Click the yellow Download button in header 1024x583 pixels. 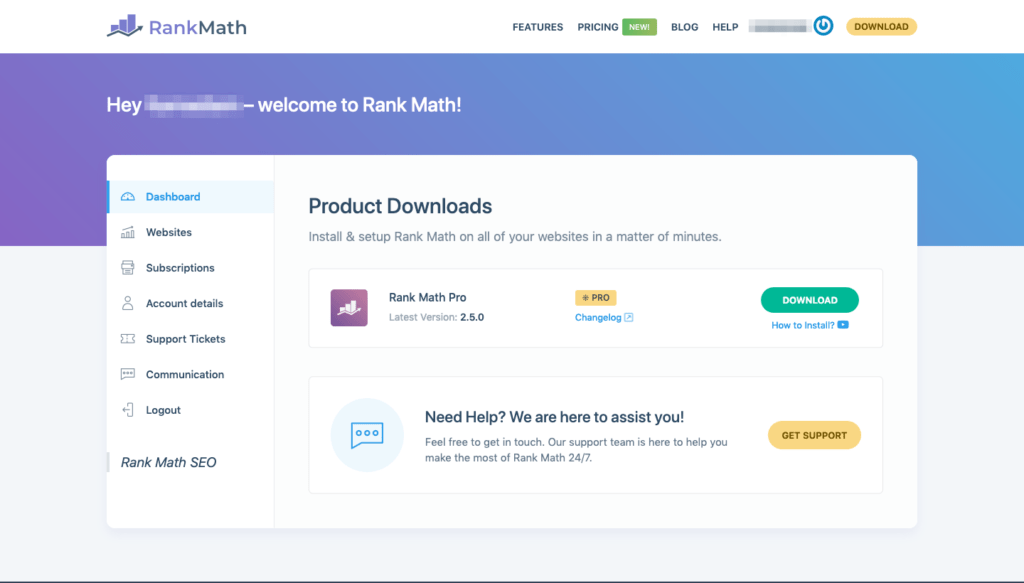[882, 27]
